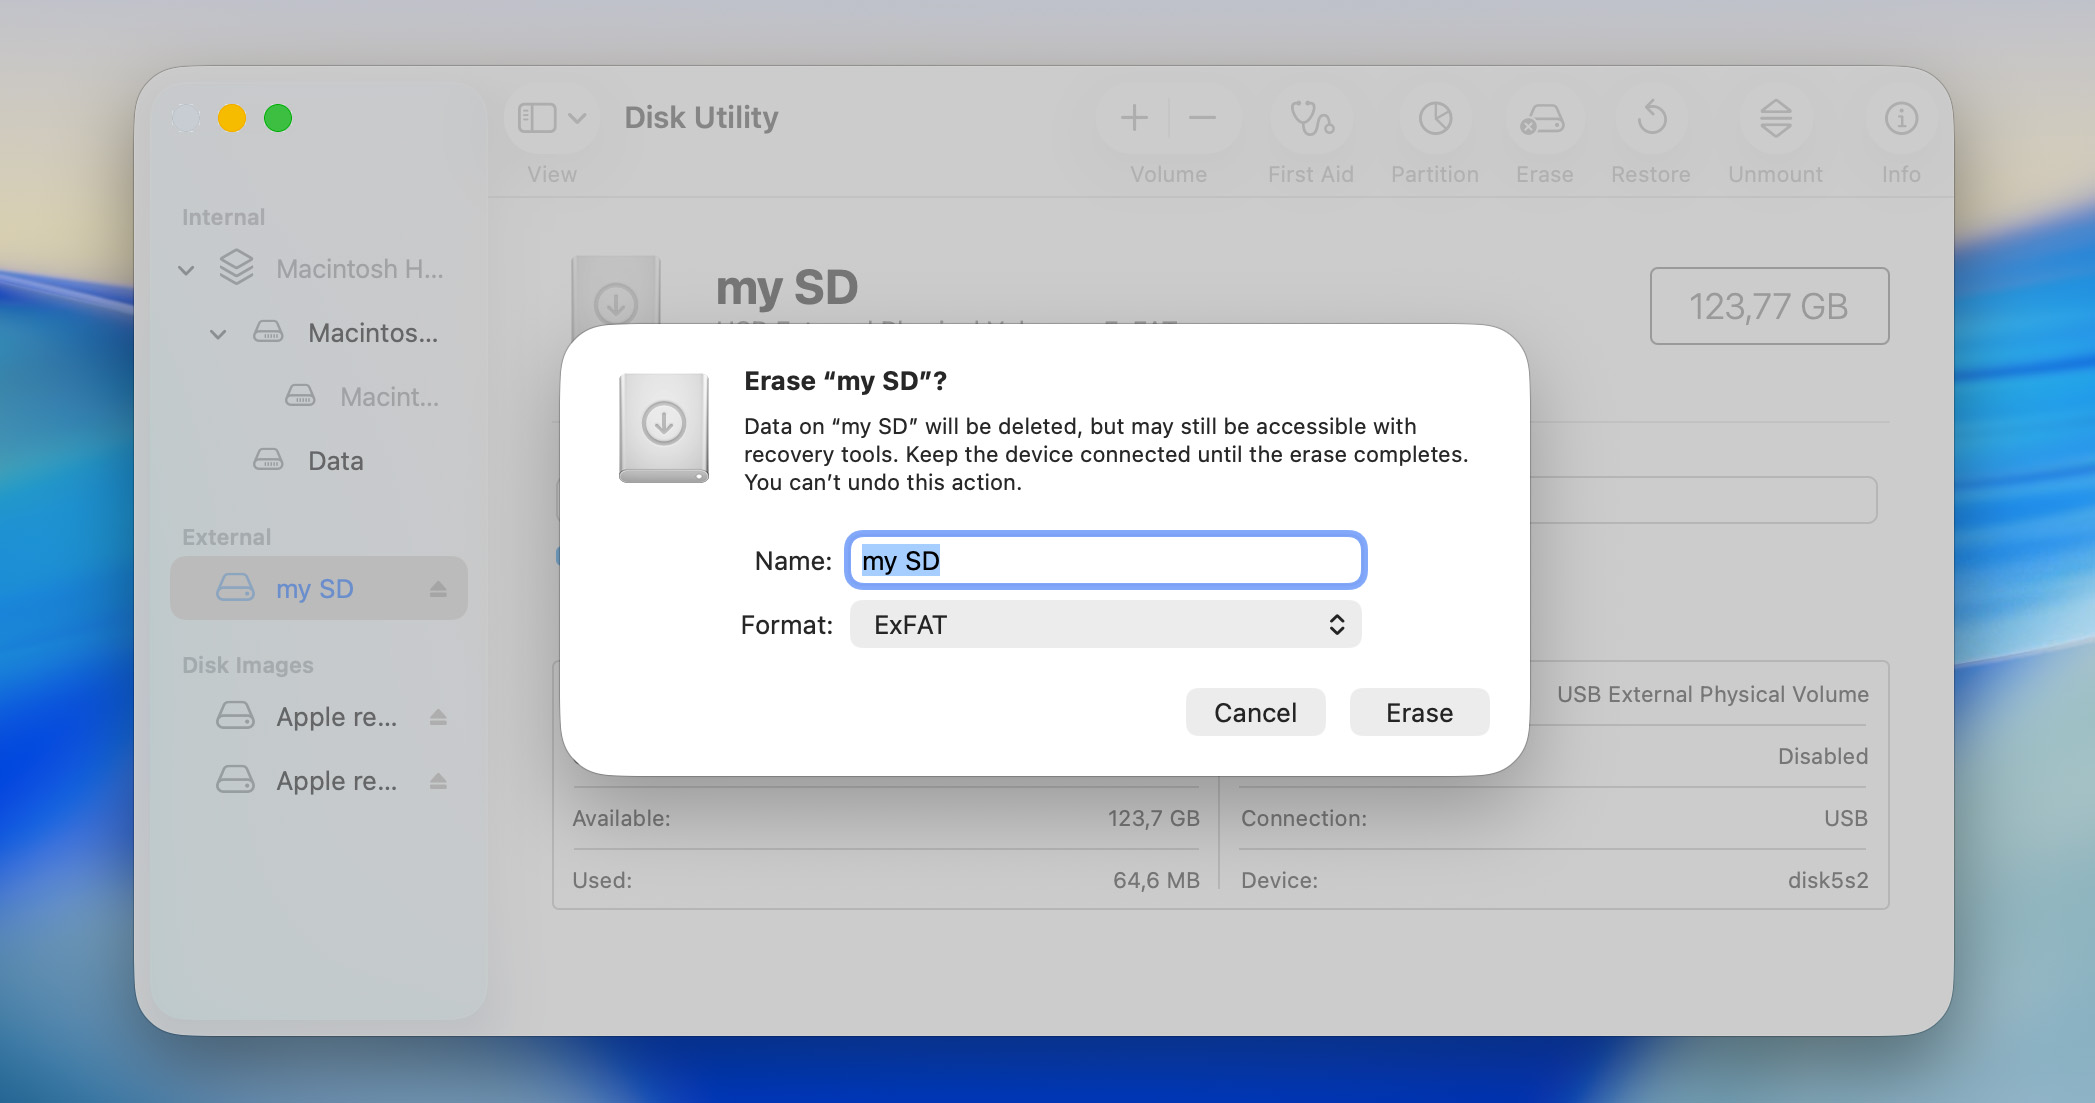Image resolution: width=2095 pixels, height=1103 pixels.
Task: Click the Erase toolbar icon
Action: pyautogui.click(x=1543, y=118)
